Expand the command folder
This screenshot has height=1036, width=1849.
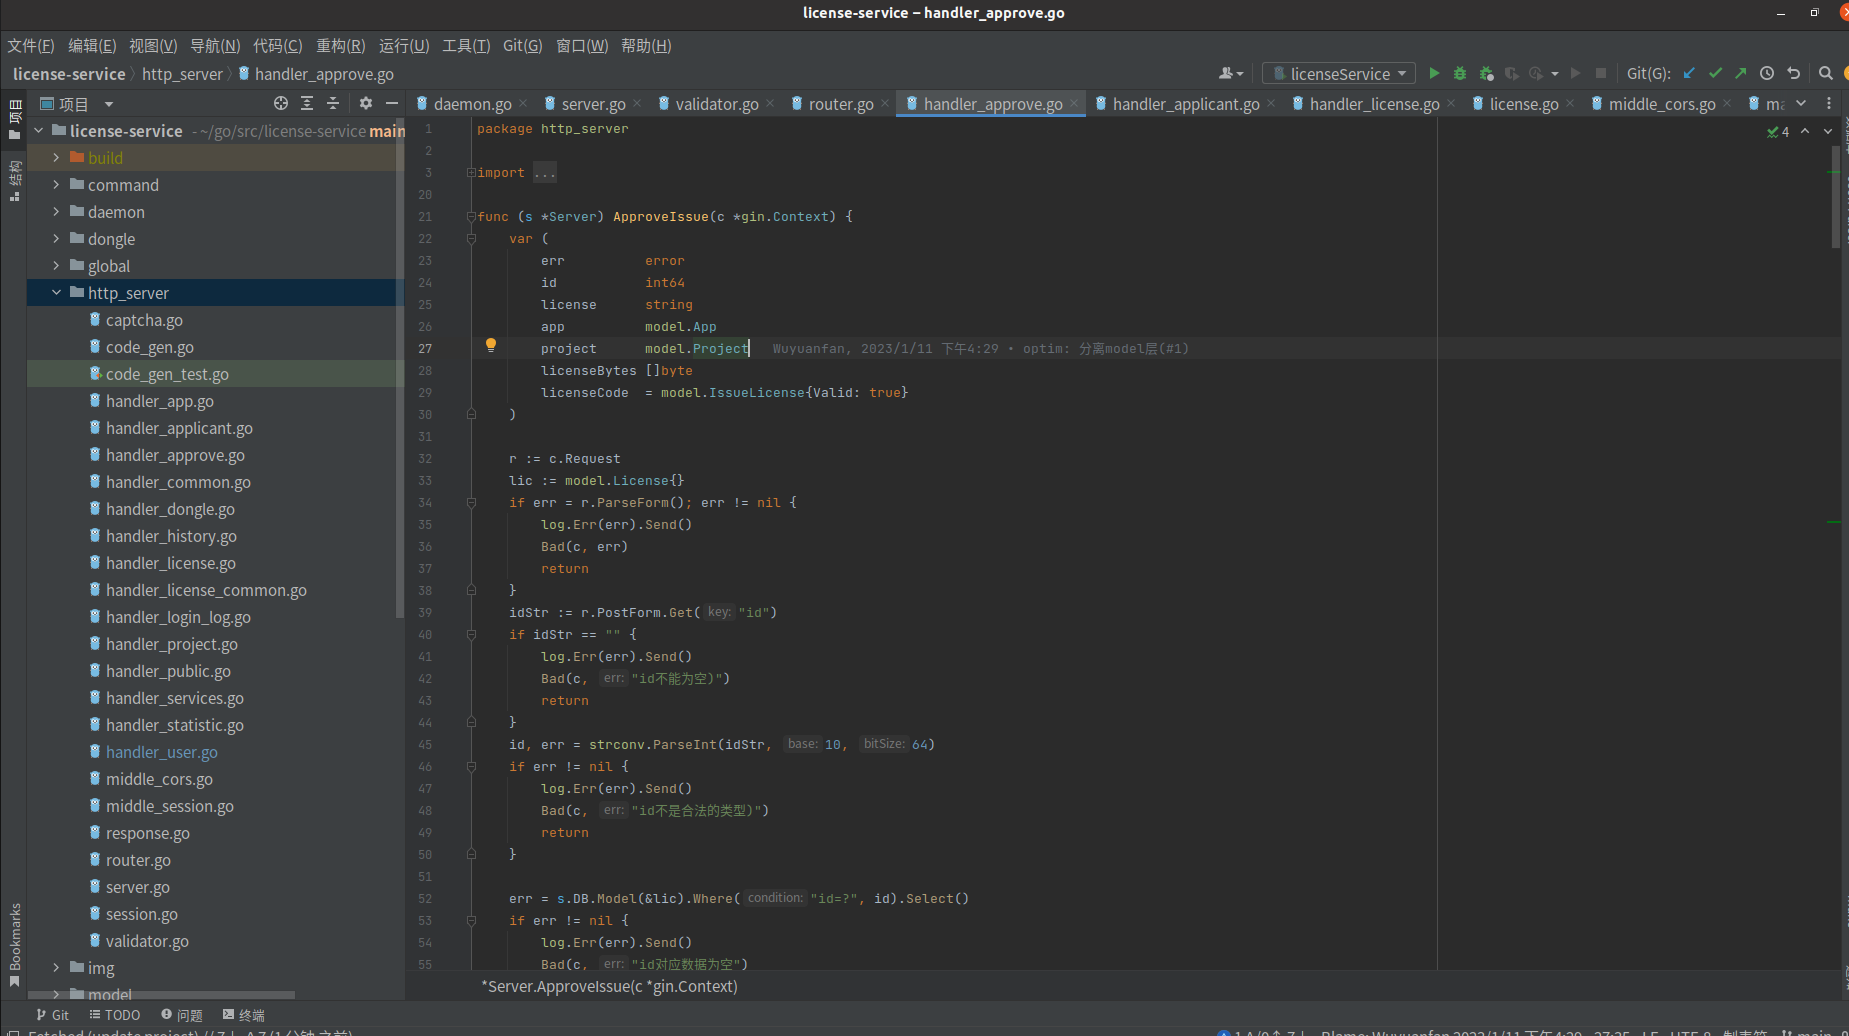pyautogui.click(x=56, y=185)
